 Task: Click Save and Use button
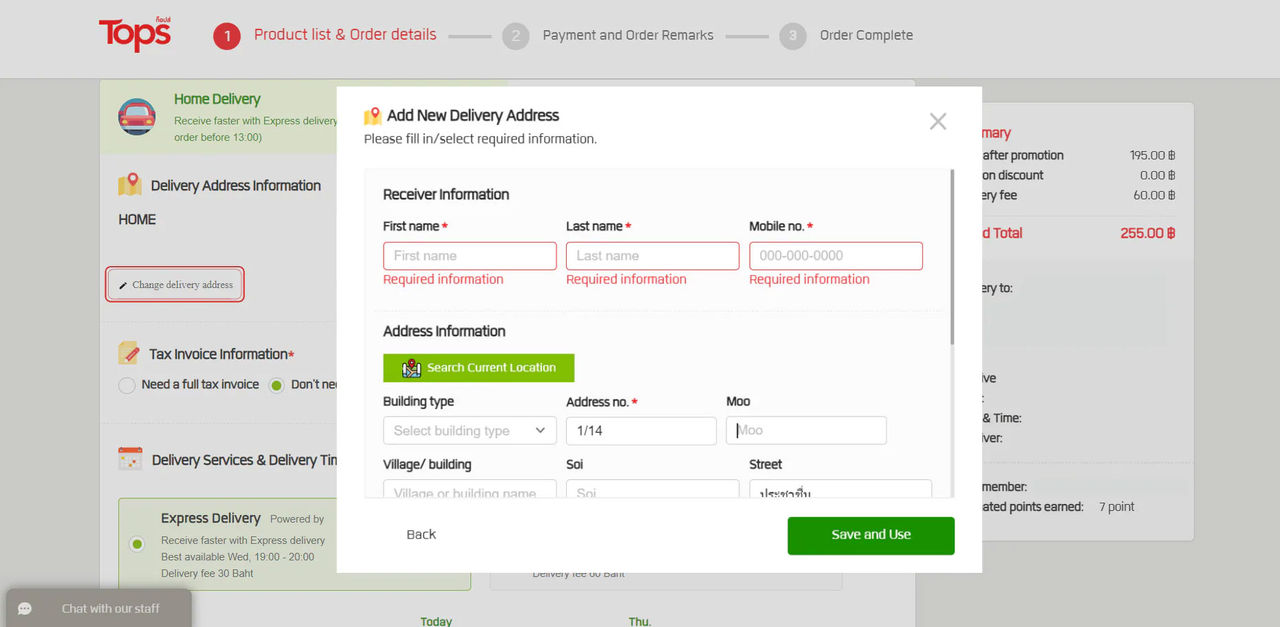tap(871, 535)
